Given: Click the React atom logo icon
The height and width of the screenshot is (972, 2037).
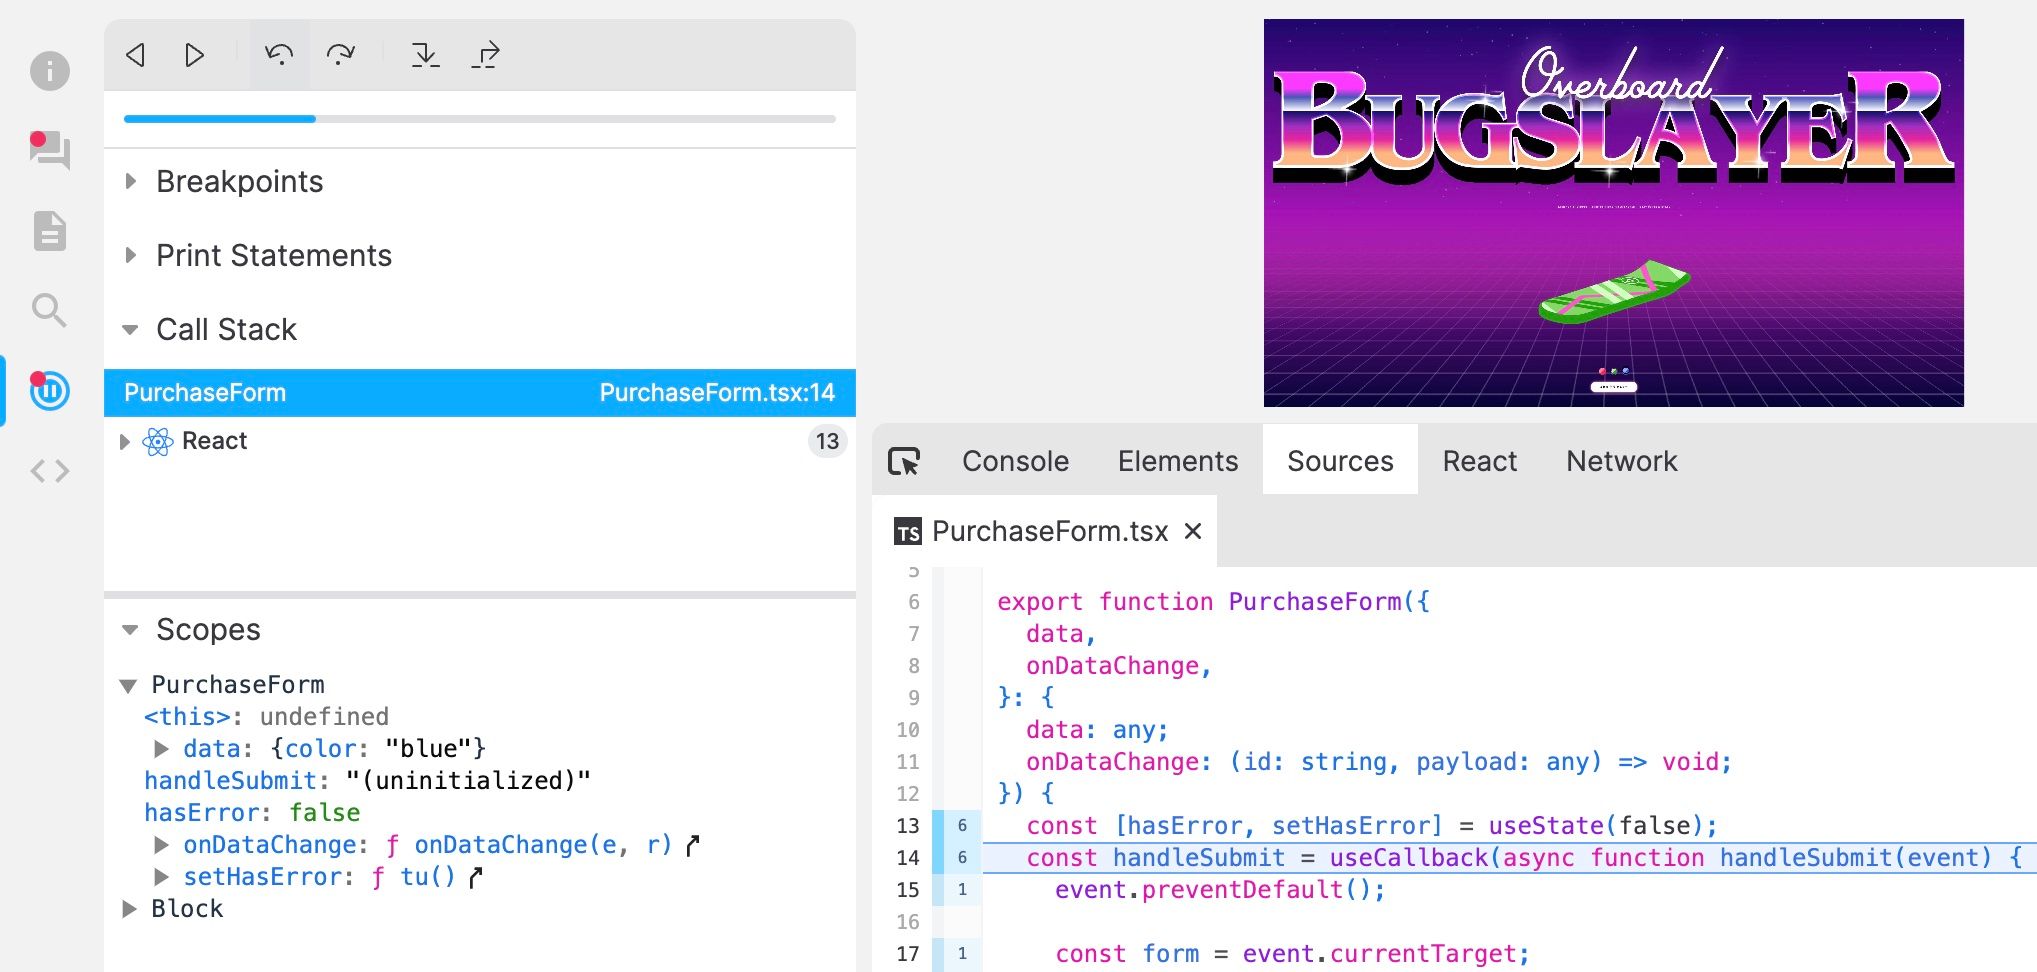Looking at the screenshot, I should coord(158,442).
